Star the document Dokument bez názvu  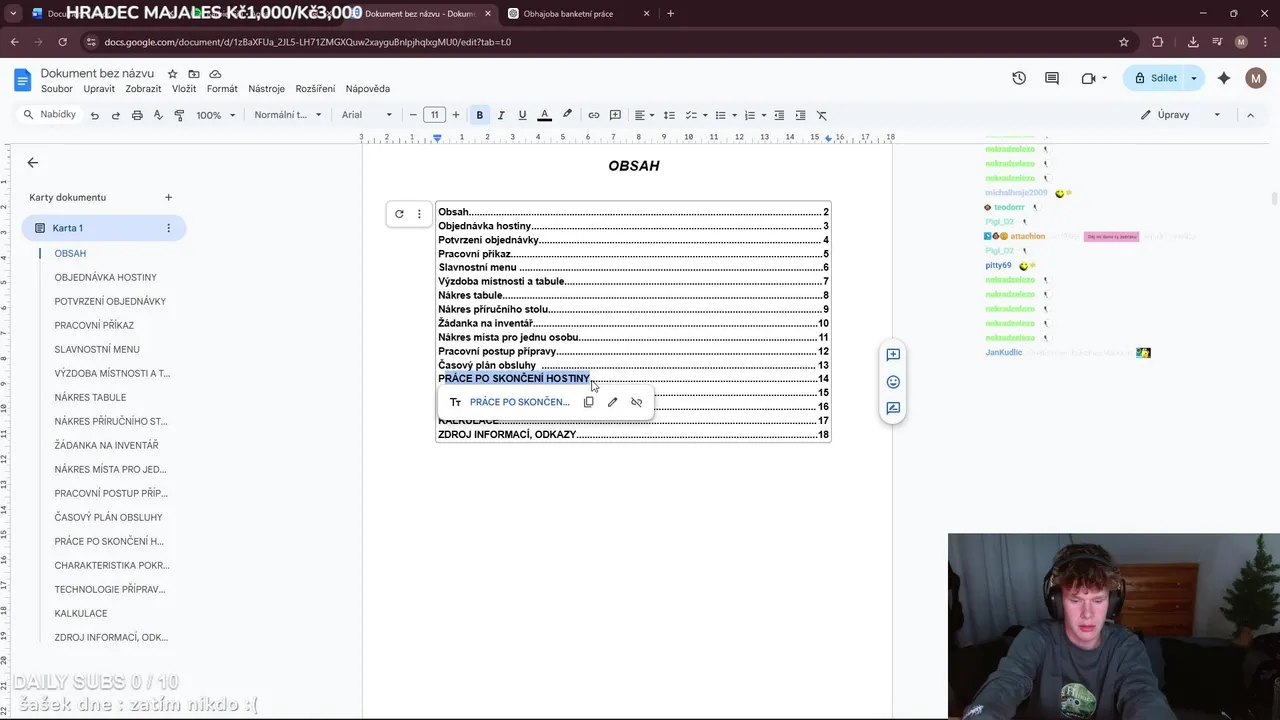click(x=172, y=74)
